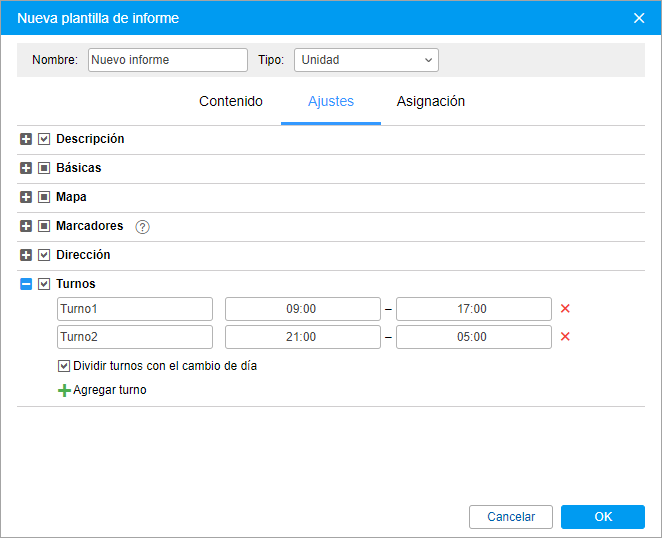The width and height of the screenshot is (662, 538).
Task: Toggle Dividir turnos con el cambio de día
Action: (63, 366)
